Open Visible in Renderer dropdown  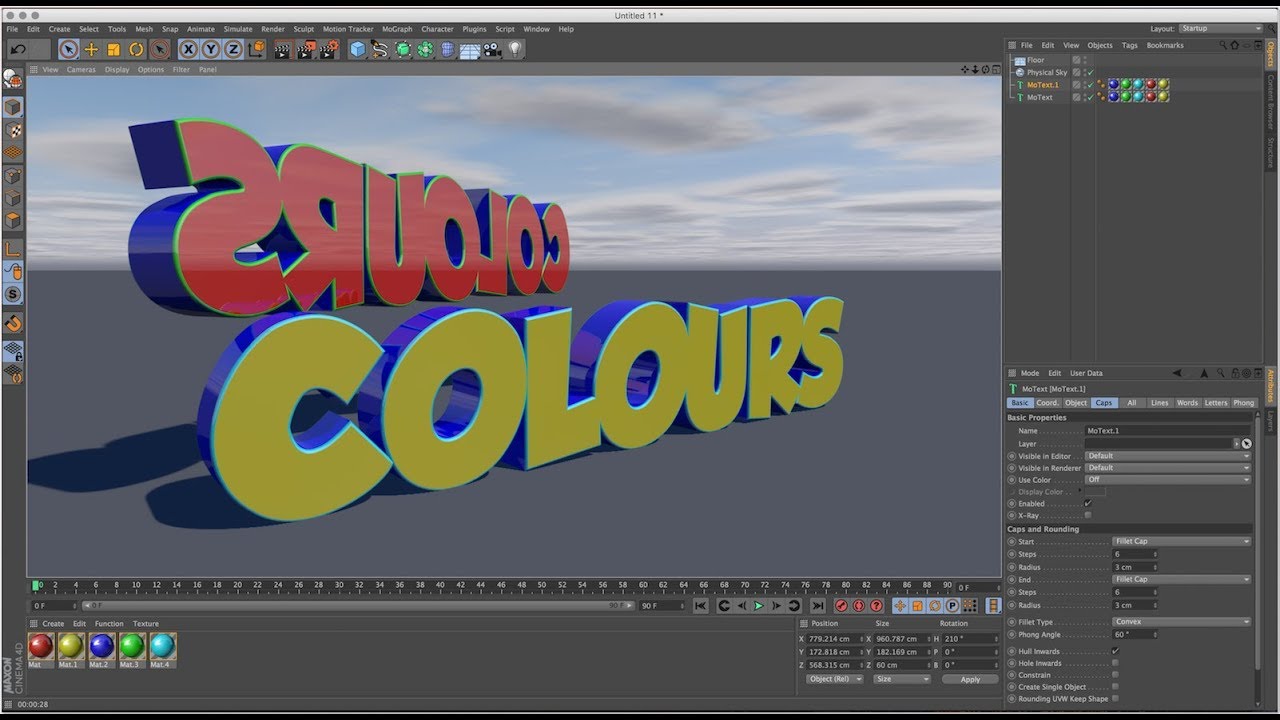pos(1167,468)
